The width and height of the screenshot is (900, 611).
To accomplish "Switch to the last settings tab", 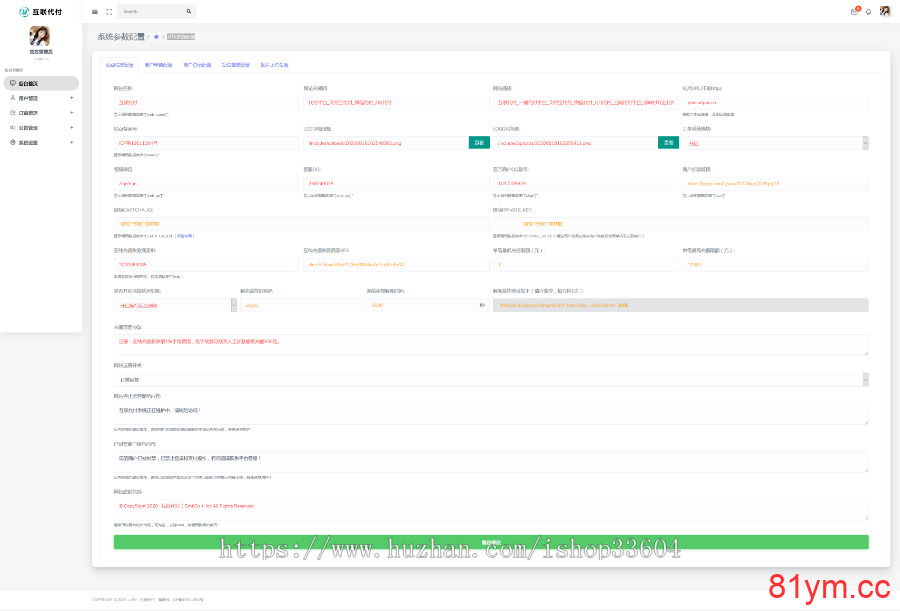I will point(274,64).
